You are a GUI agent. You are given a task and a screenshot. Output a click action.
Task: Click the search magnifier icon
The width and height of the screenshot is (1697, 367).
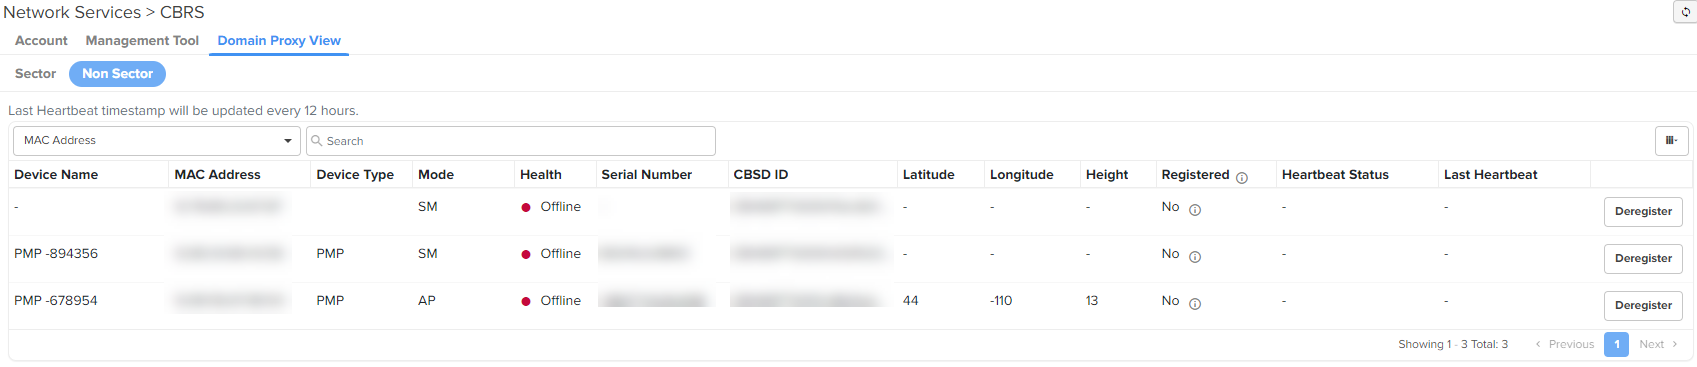[x=317, y=141]
